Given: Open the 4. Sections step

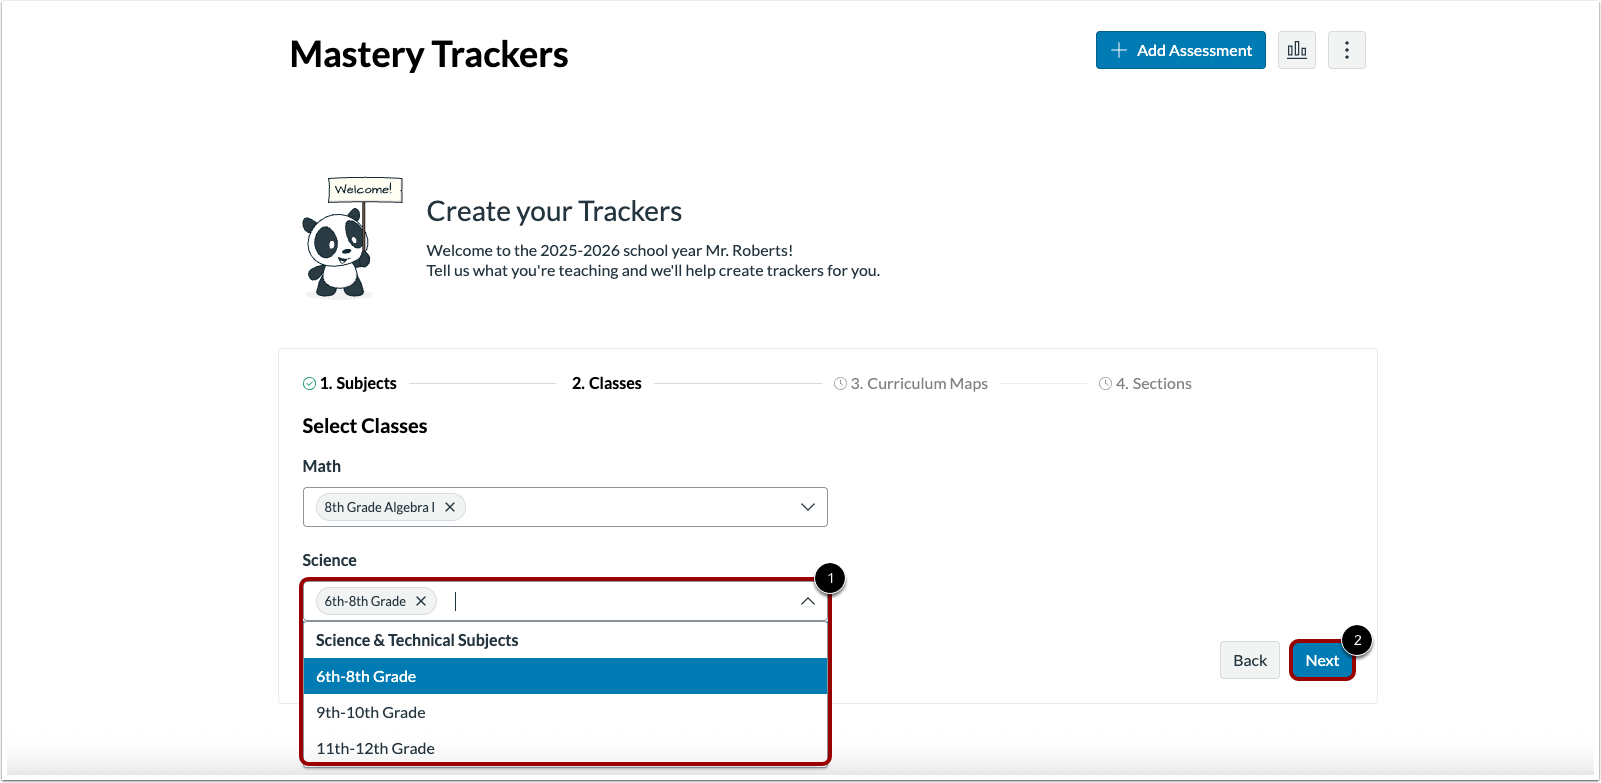Looking at the screenshot, I should click(1154, 383).
